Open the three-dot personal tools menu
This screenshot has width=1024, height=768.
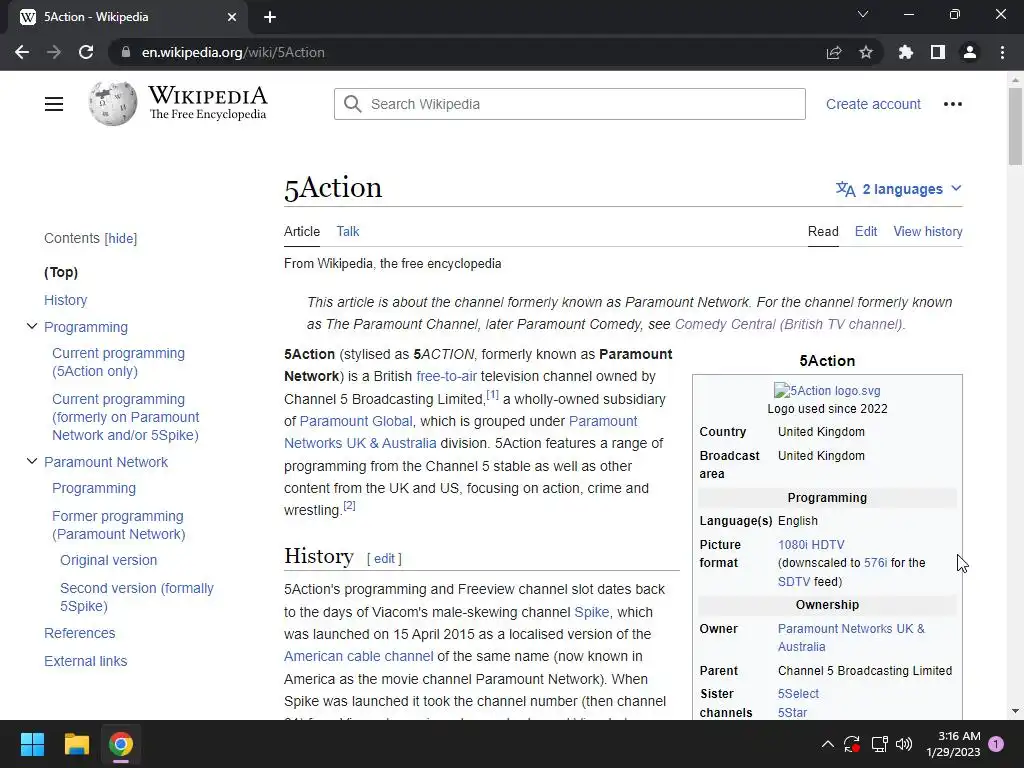953,104
